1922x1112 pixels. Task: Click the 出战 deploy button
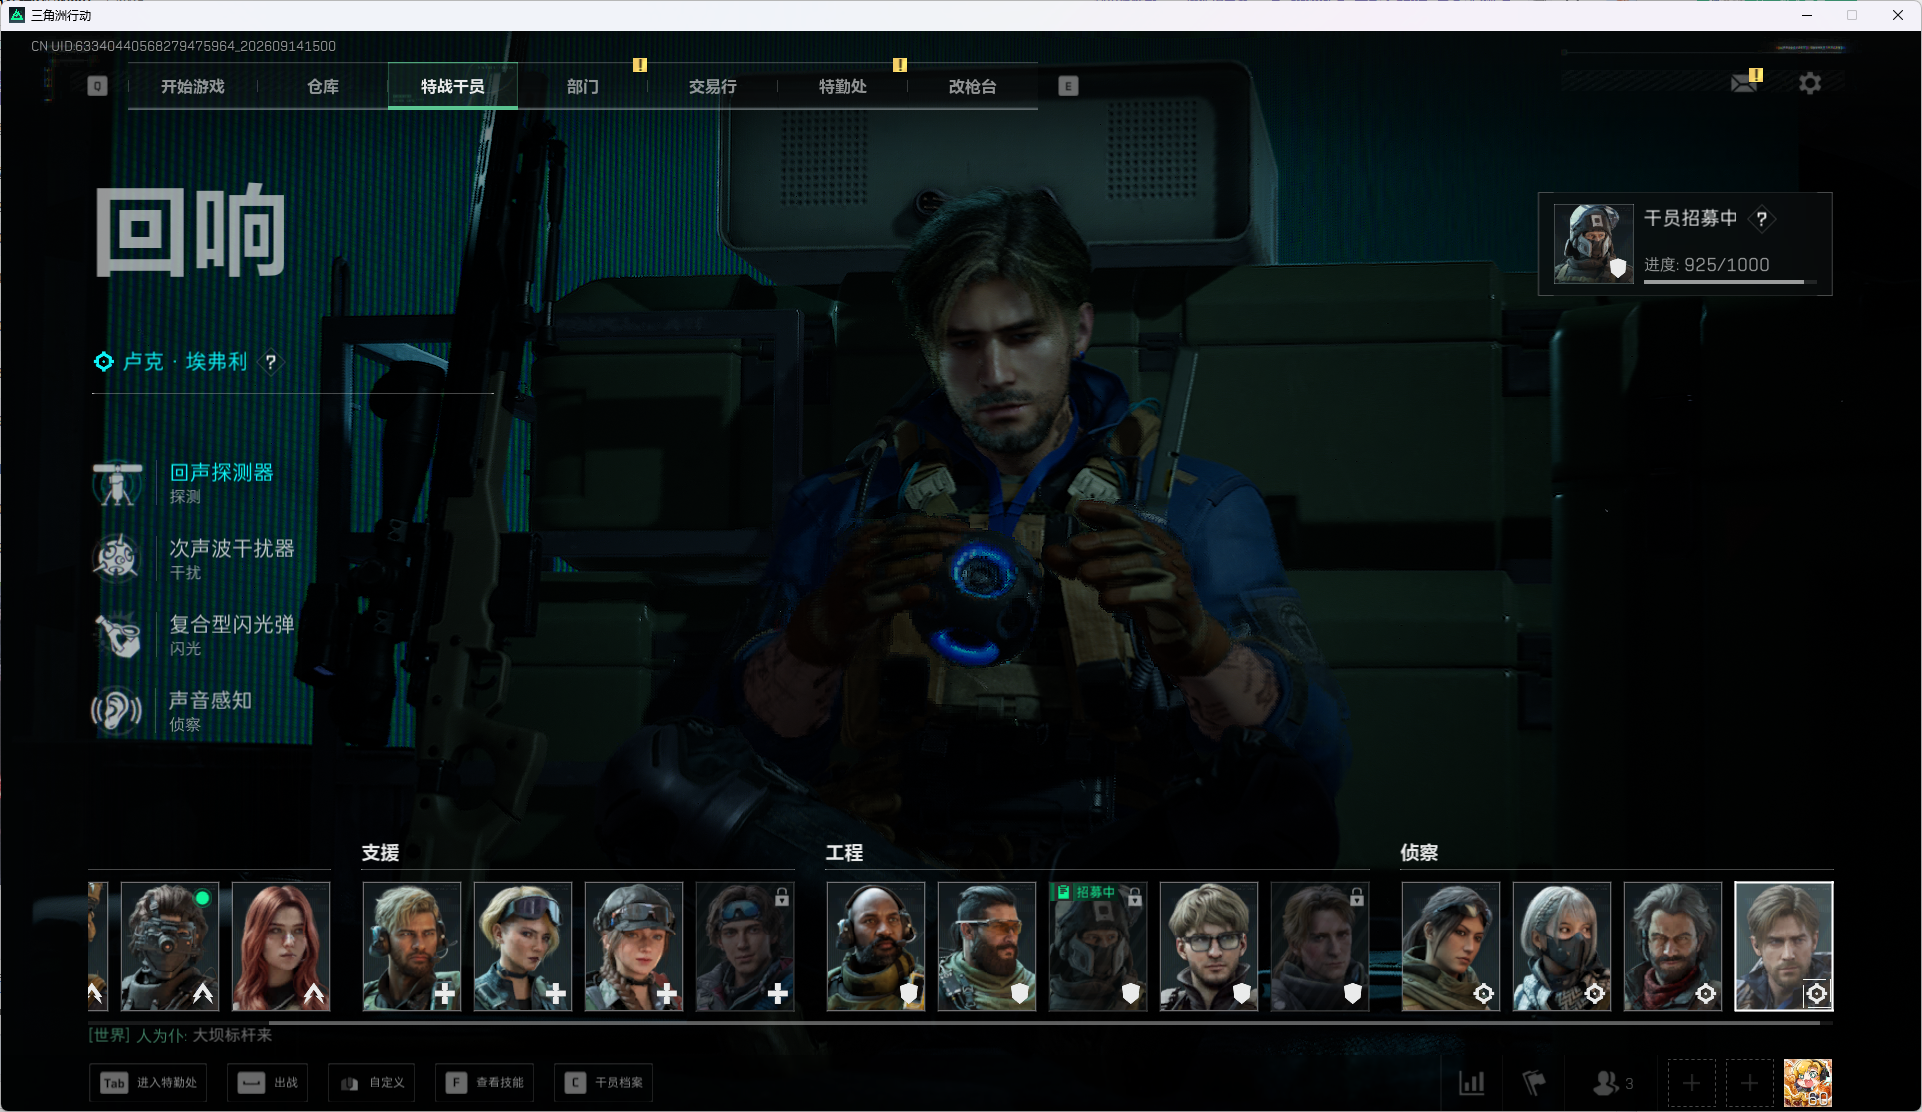(268, 1082)
